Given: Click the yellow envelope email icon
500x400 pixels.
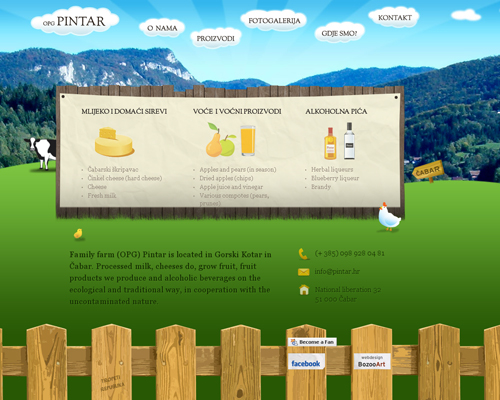Looking at the screenshot, I should pyautogui.click(x=303, y=272).
